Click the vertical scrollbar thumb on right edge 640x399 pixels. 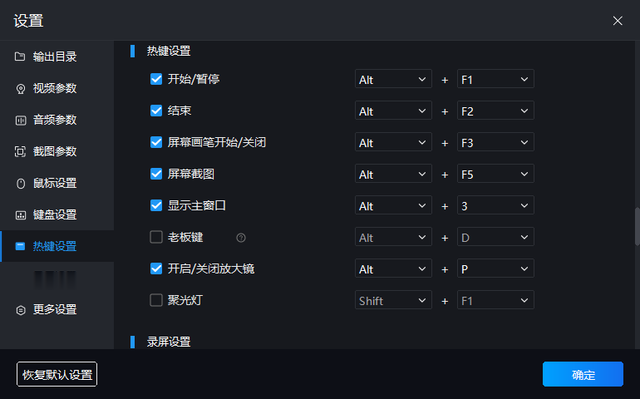[x=637, y=227]
